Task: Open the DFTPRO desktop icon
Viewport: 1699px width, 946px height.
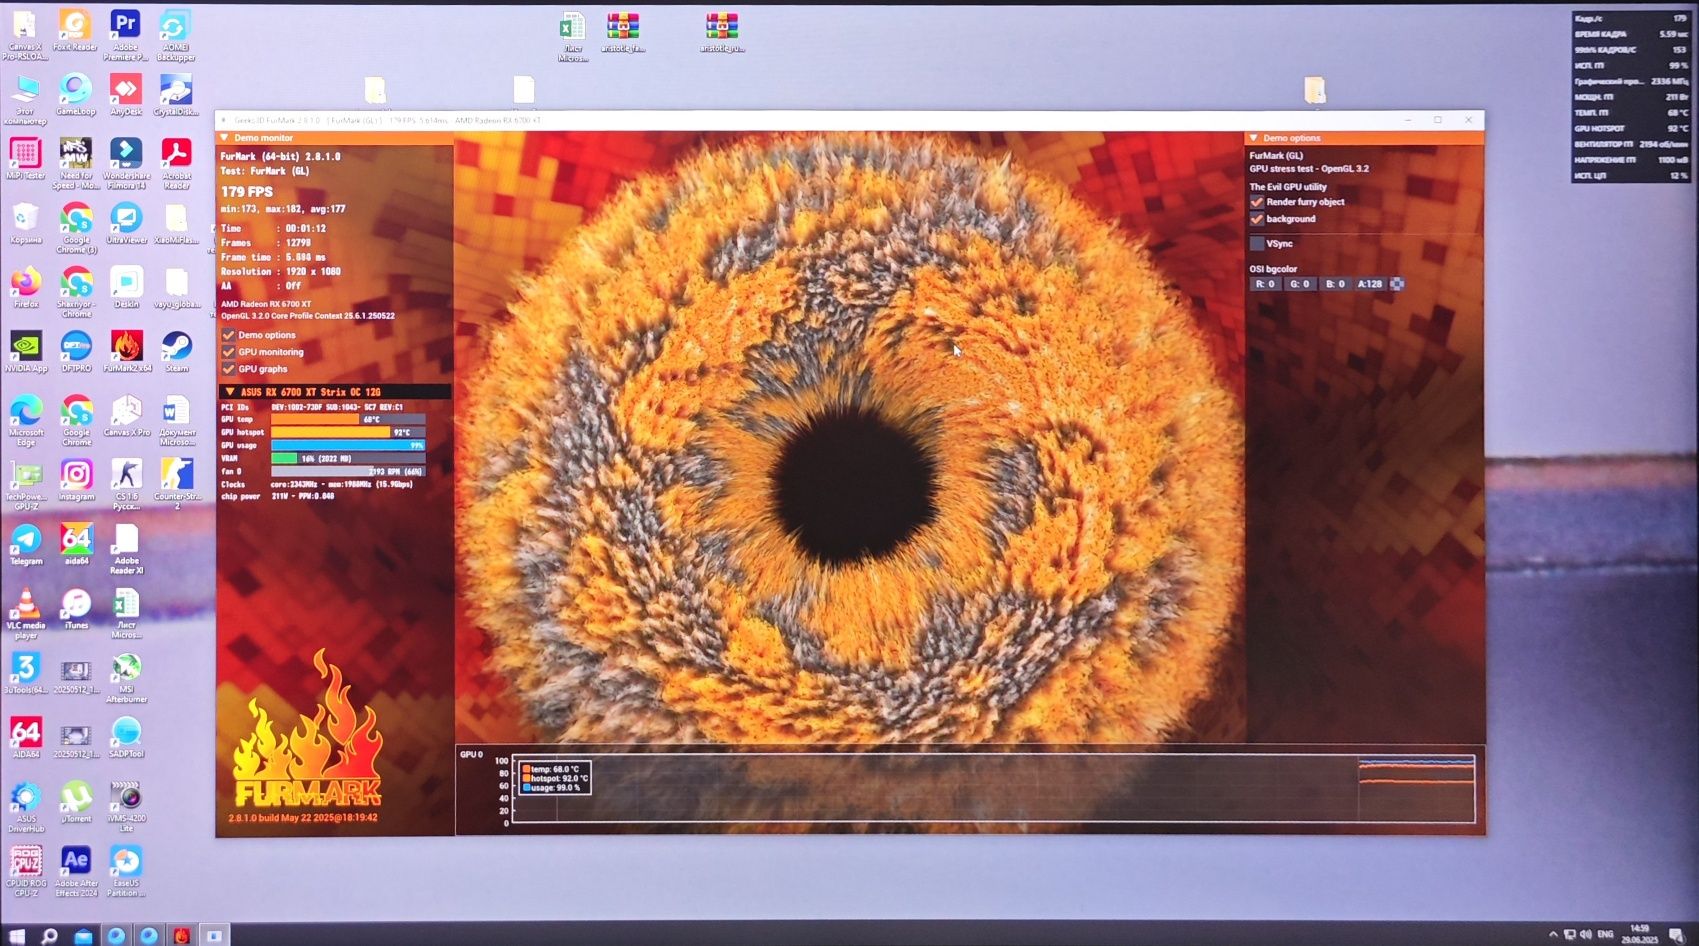Action: click(x=76, y=351)
